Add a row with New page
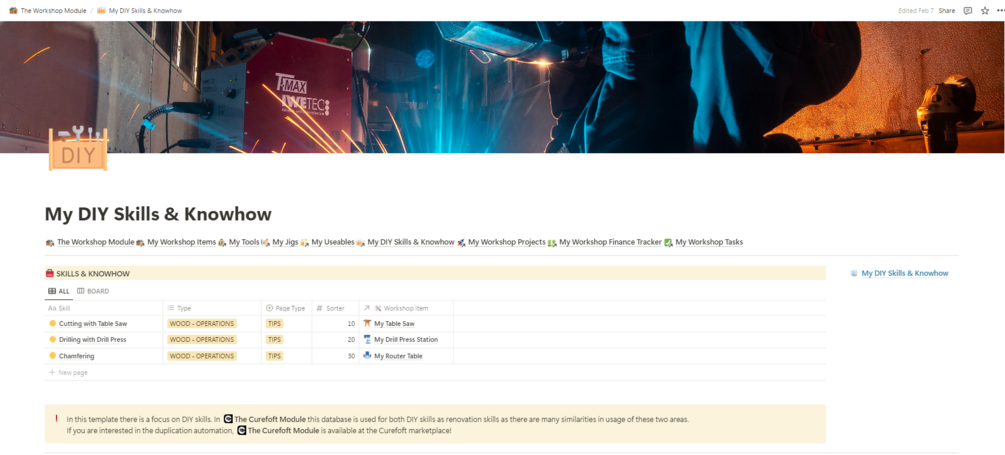Screen dimensions: 1005x455 [x=69, y=372]
